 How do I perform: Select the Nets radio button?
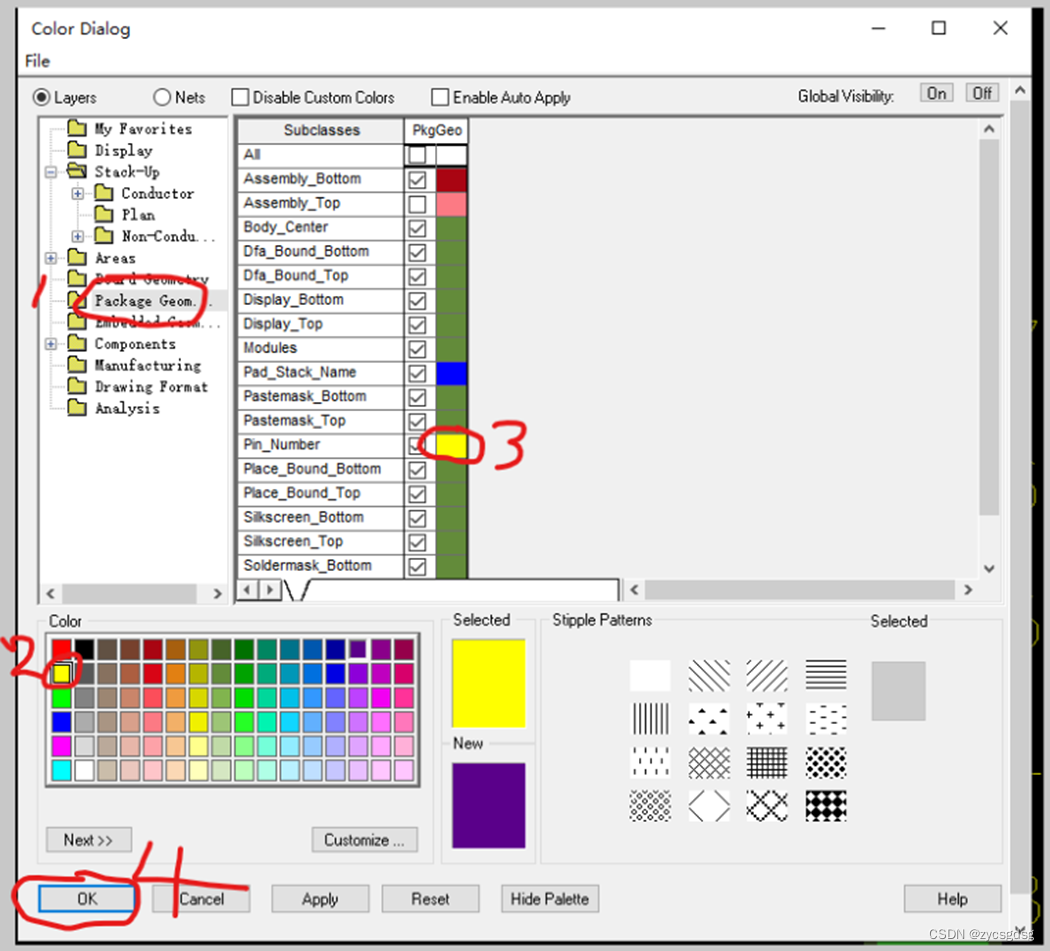162,97
